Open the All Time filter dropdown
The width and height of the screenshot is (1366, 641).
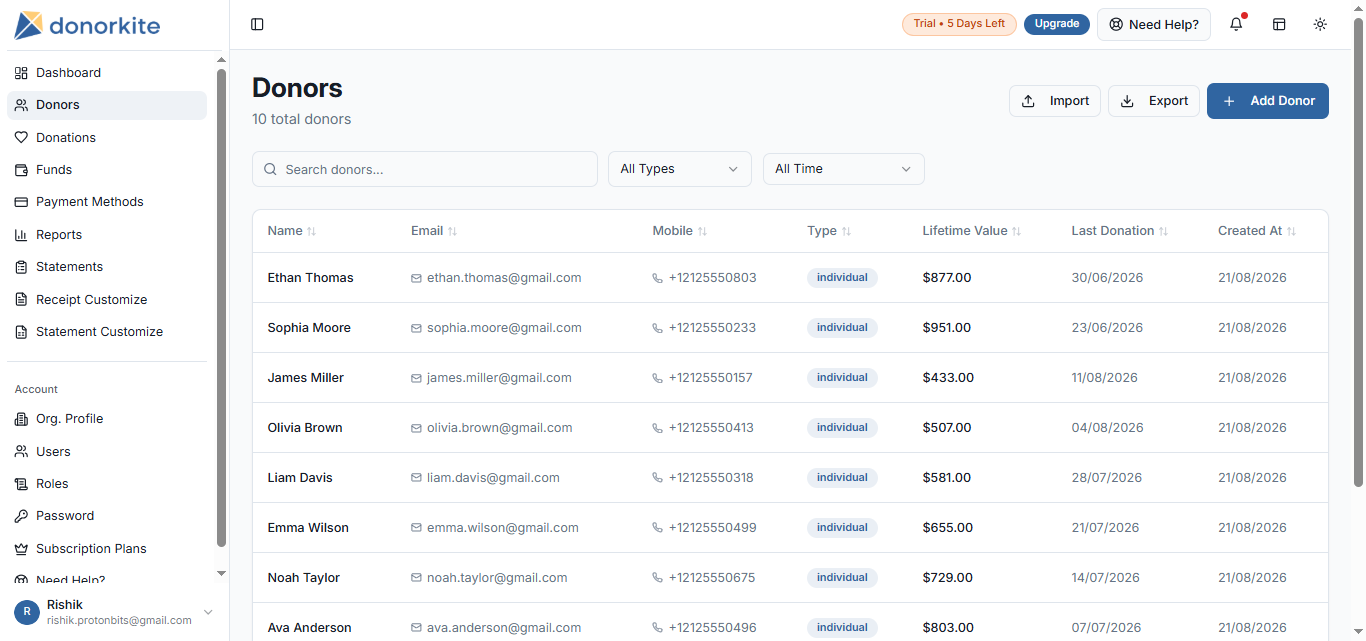pyautogui.click(x=844, y=169)
